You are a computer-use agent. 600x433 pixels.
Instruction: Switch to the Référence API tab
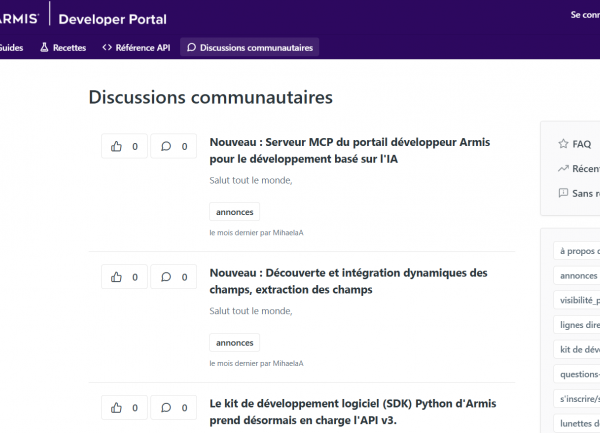(x=135, y=47)
